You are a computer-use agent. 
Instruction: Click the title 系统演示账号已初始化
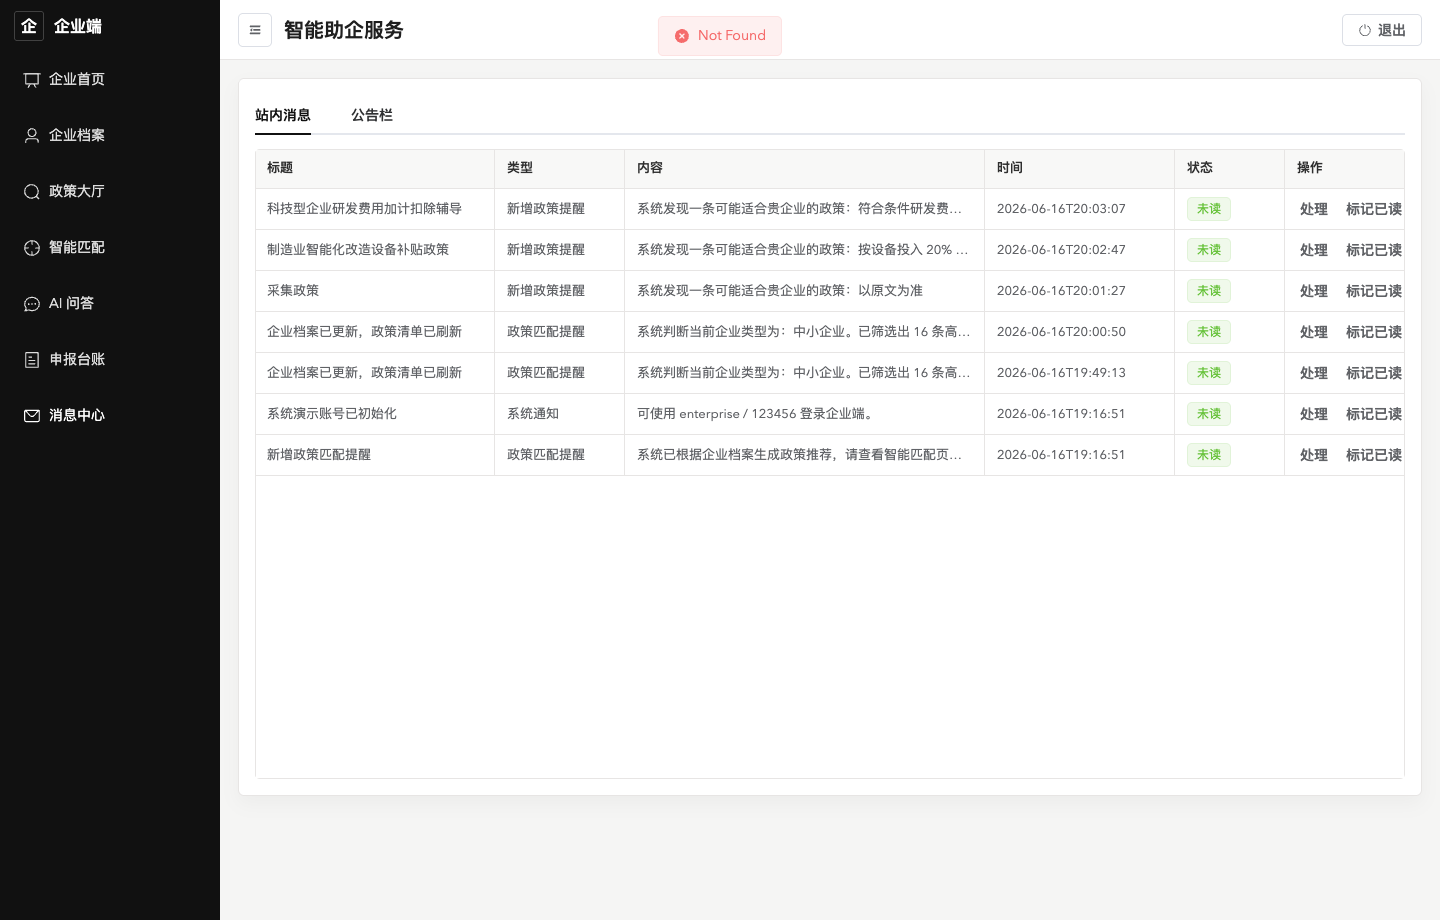click(x=332, y=414)
